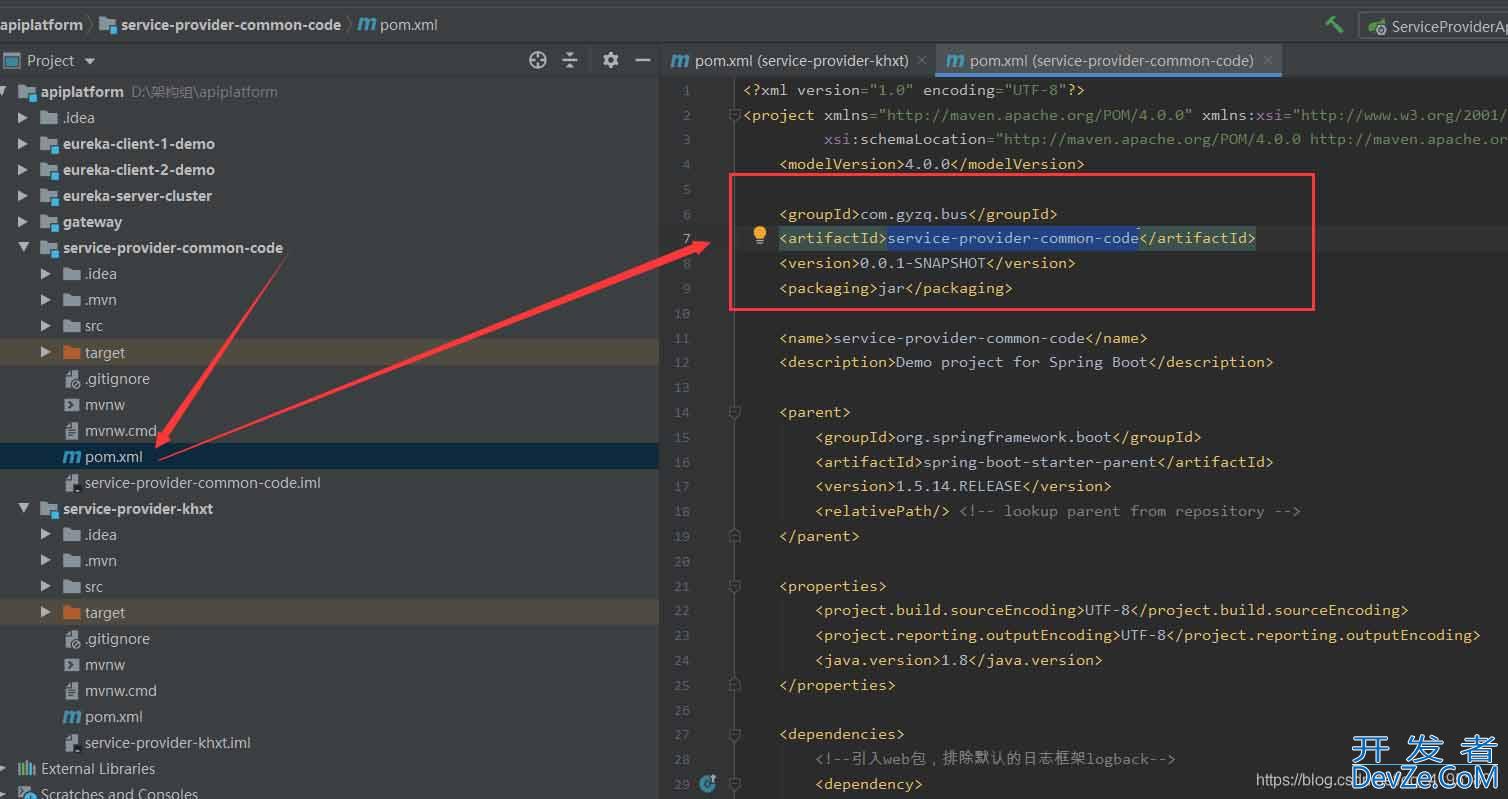Screen dimensions: 1508x799
Task: Select service-provider-khxt.iml file in tree
Action: 167,743
